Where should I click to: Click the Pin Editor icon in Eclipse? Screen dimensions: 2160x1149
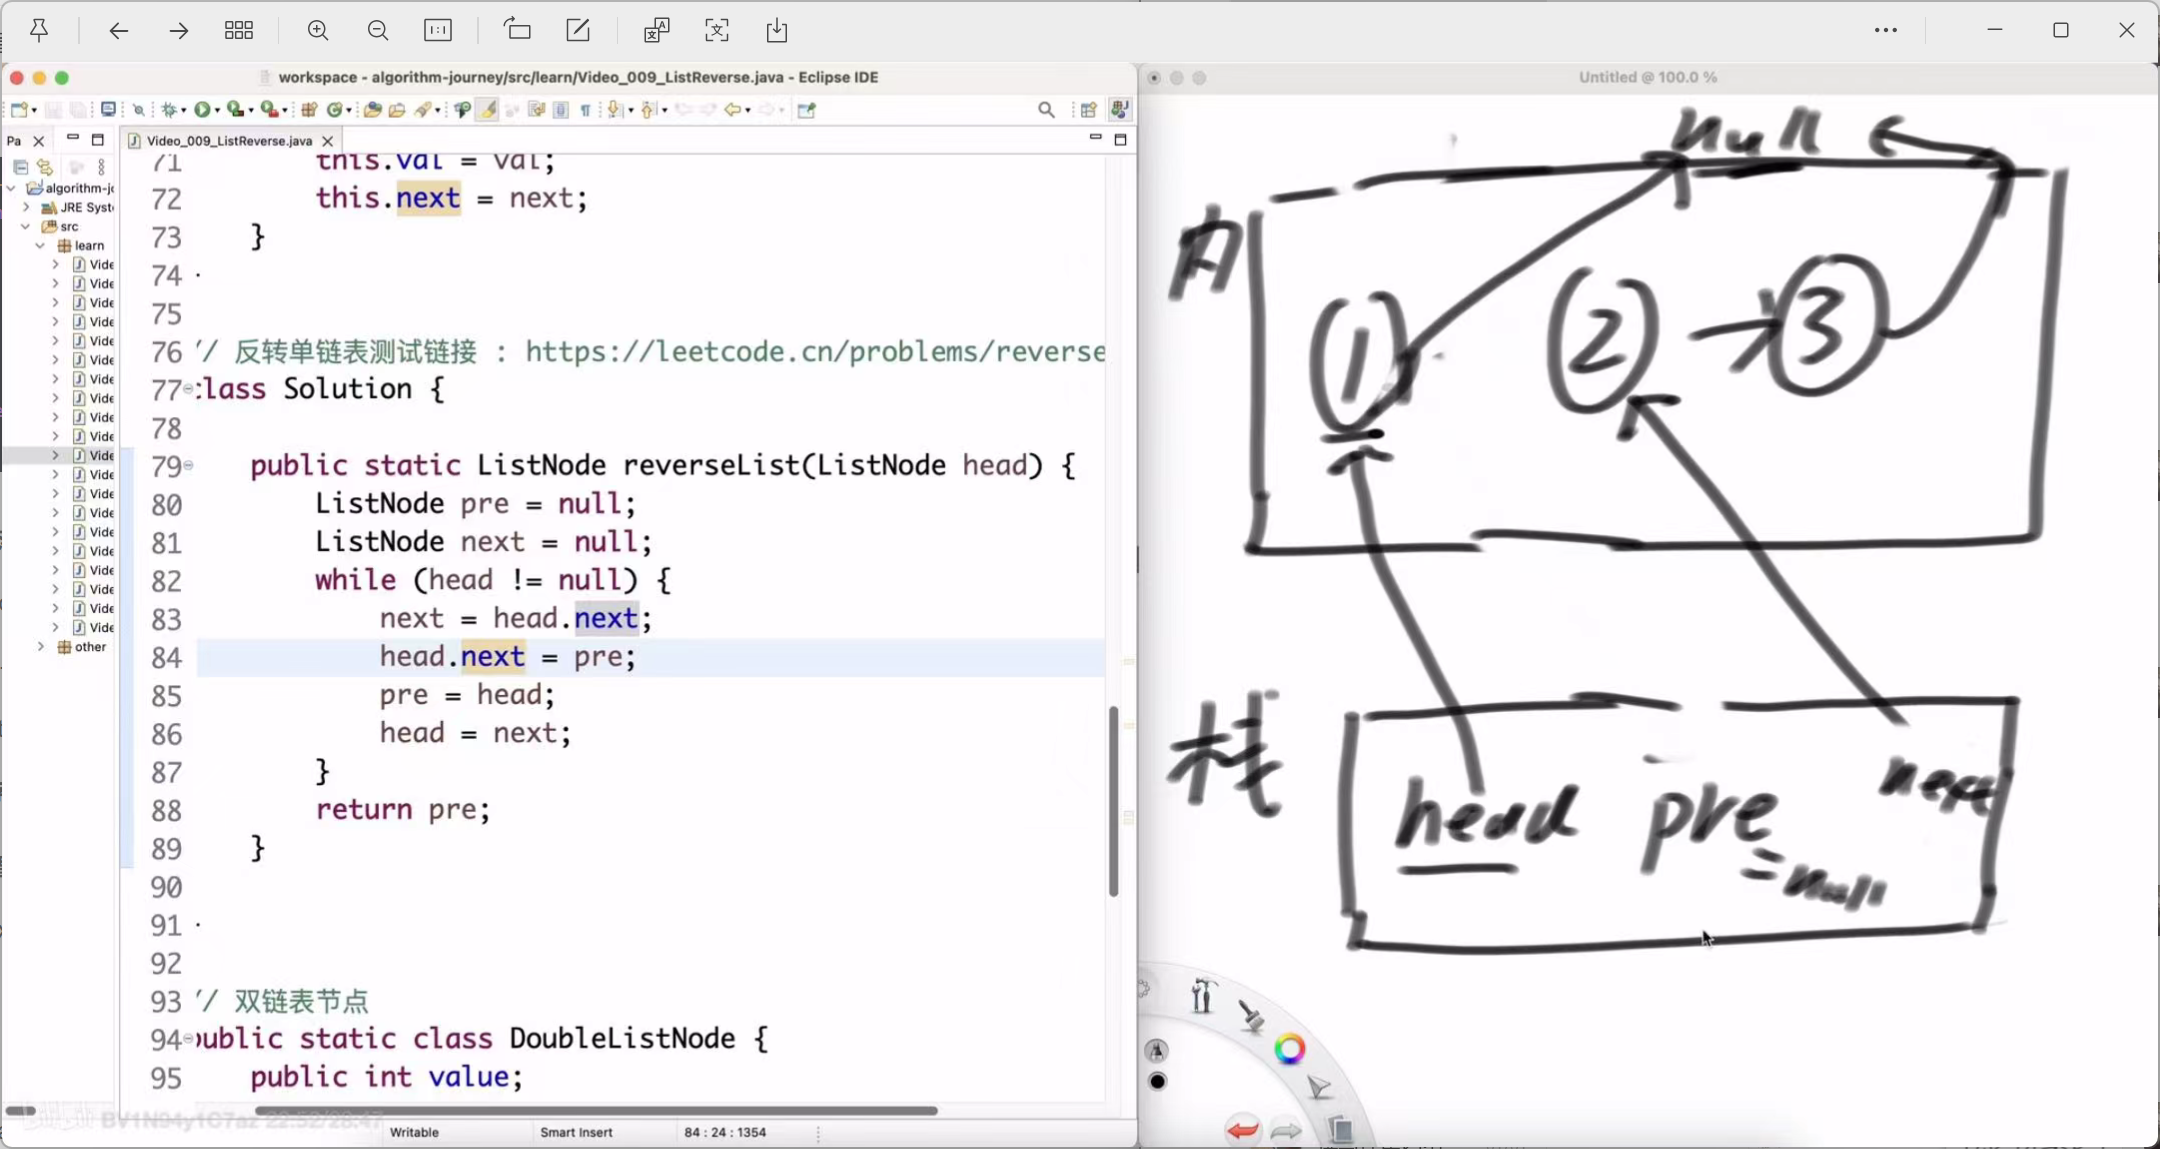point(807,110)
